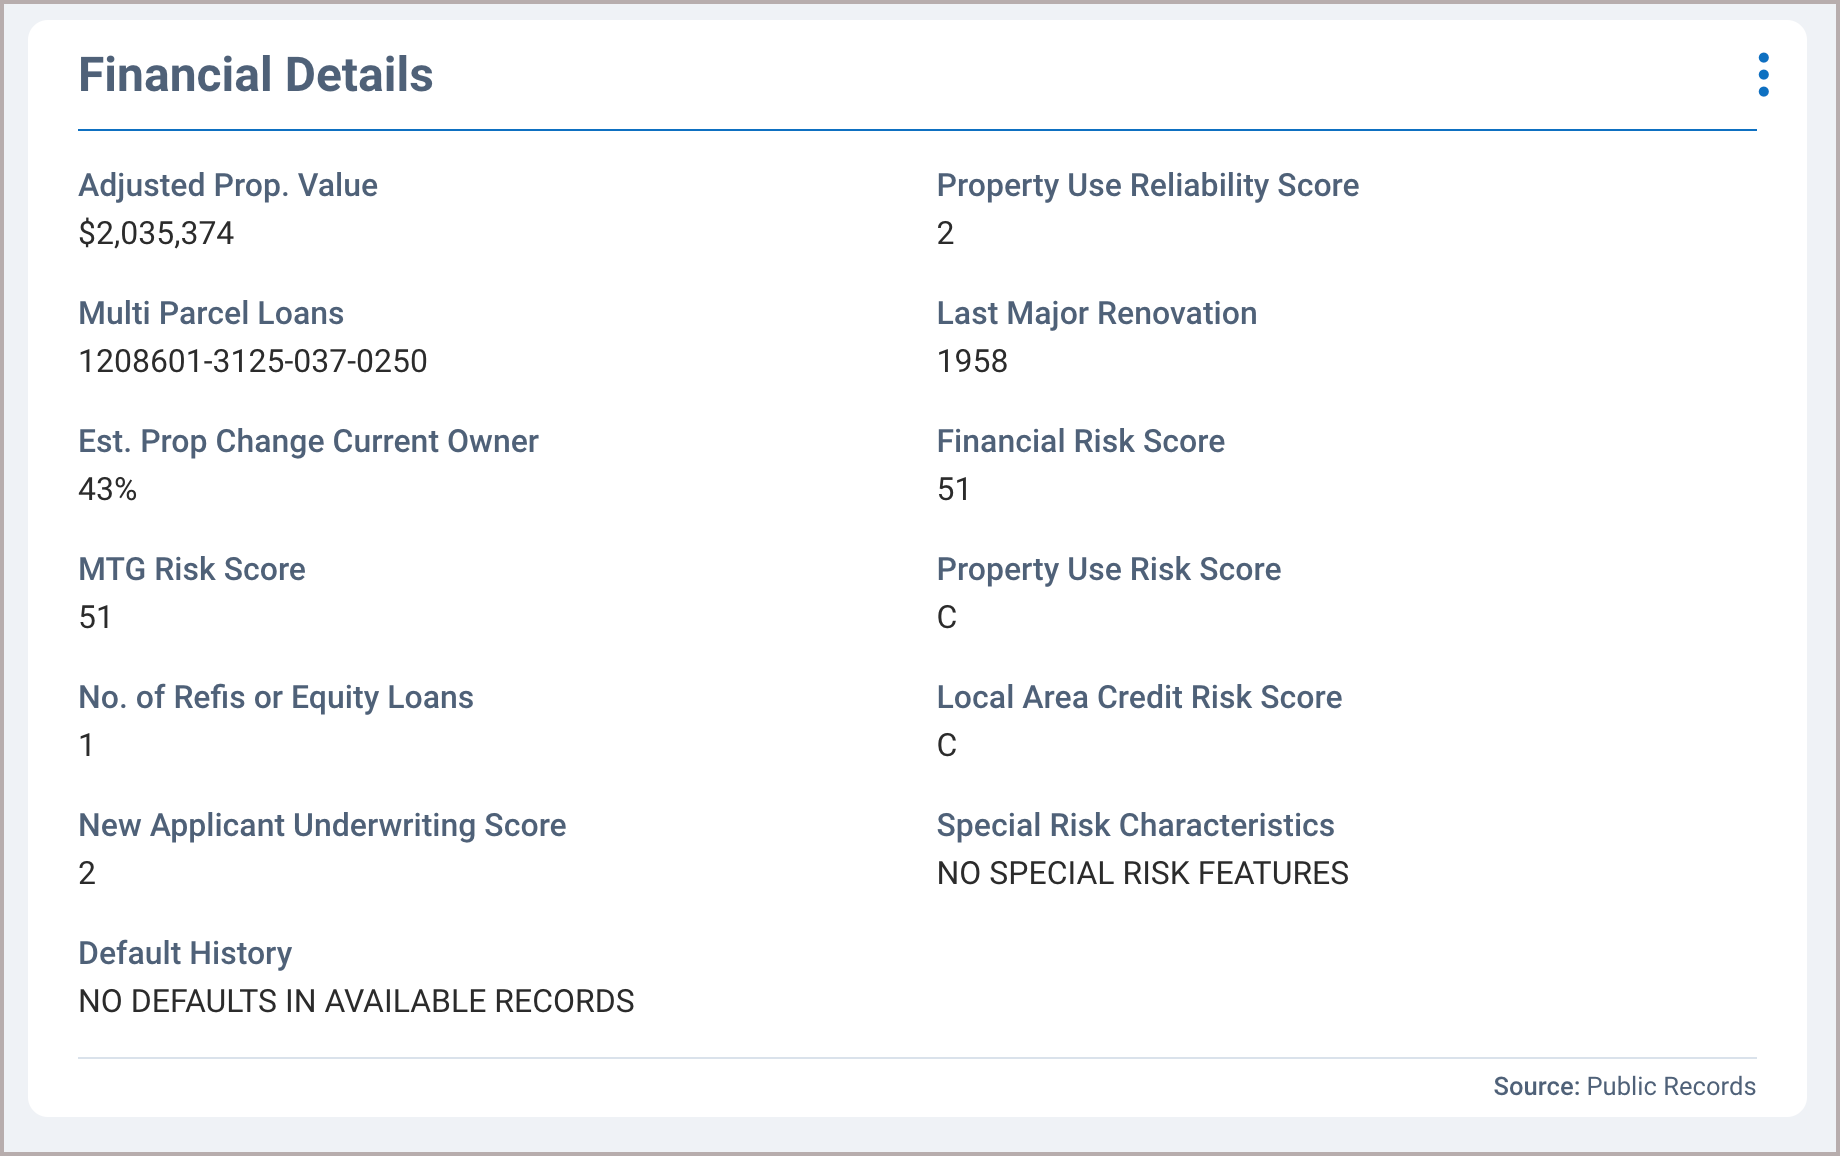Click the New Applicant Underwriting Score label
Image resolution: width=1840 pixels, height=1156 pixels.
(321, 825)
